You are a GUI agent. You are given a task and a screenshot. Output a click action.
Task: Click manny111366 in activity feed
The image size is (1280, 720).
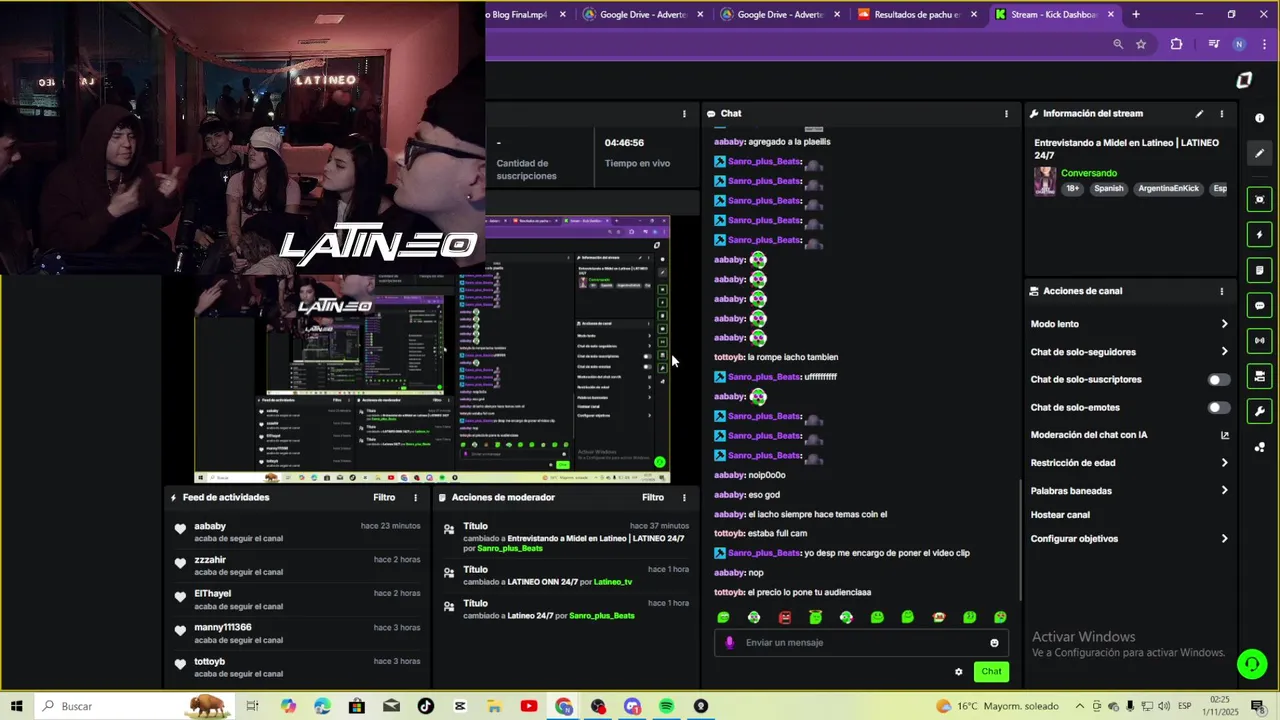[x=223, y=628]
